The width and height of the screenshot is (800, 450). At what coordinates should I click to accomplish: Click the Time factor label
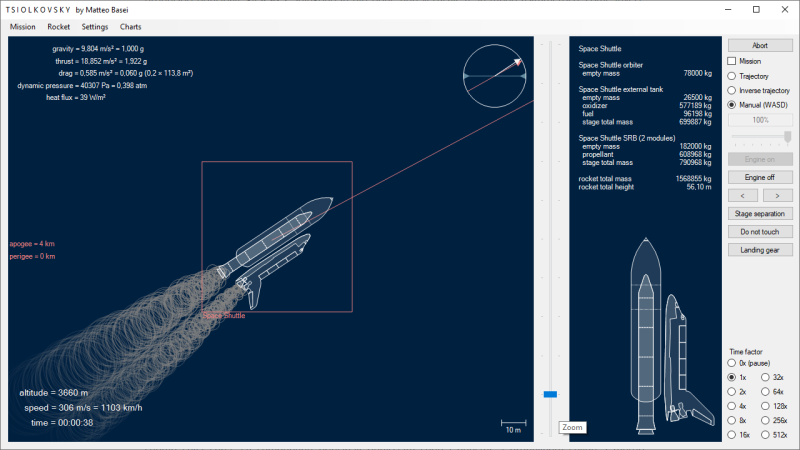745,352
